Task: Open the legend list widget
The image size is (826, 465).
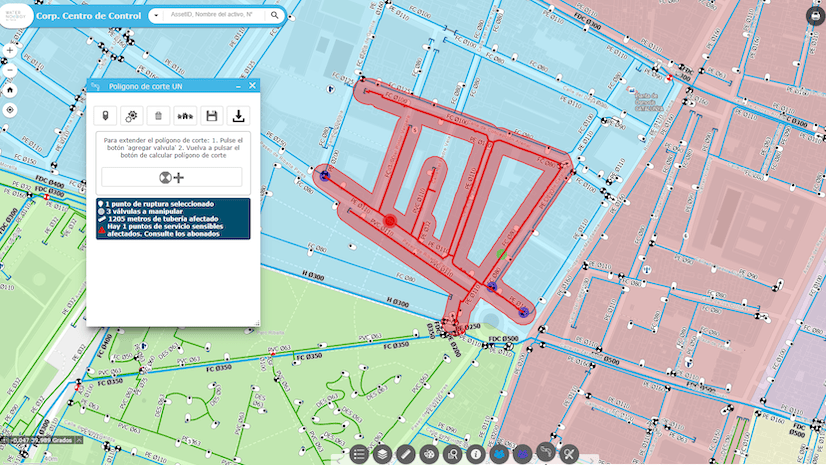Action: click(x=359, y=454)
